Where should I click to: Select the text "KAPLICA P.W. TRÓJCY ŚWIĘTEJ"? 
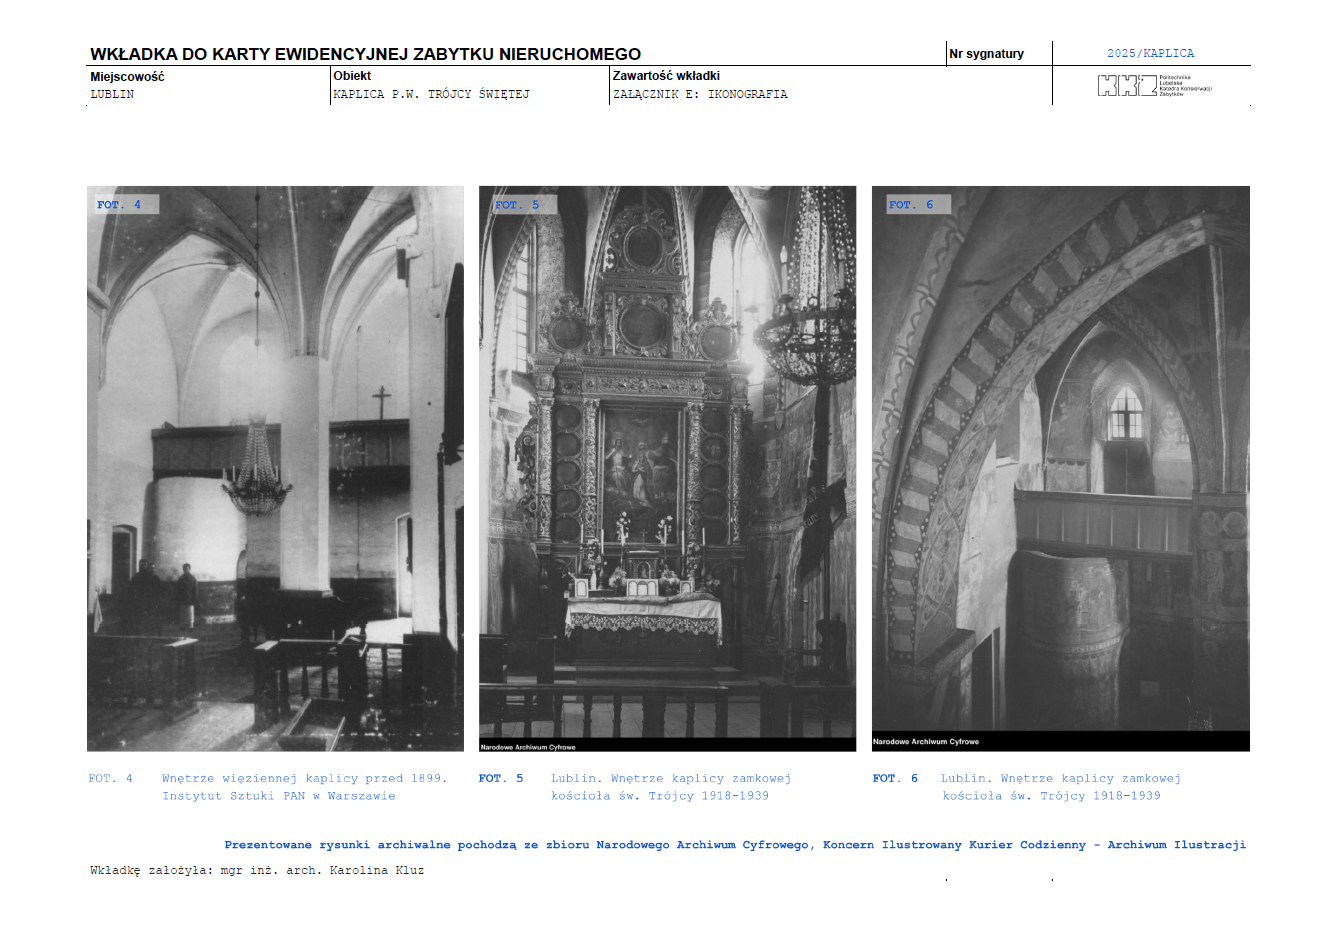coord(431,94)
